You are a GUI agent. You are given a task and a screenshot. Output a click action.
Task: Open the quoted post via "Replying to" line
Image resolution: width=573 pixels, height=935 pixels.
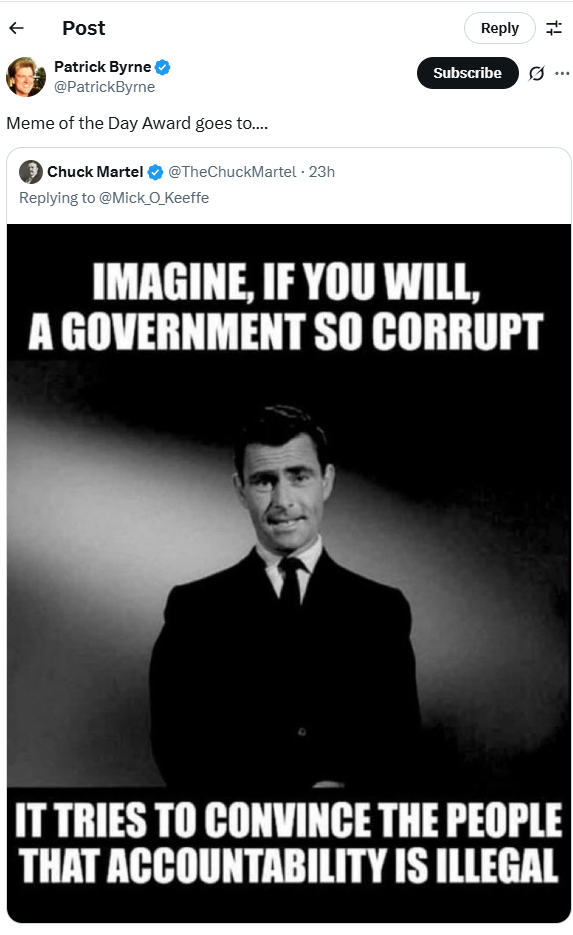click(x=114, y=198)
